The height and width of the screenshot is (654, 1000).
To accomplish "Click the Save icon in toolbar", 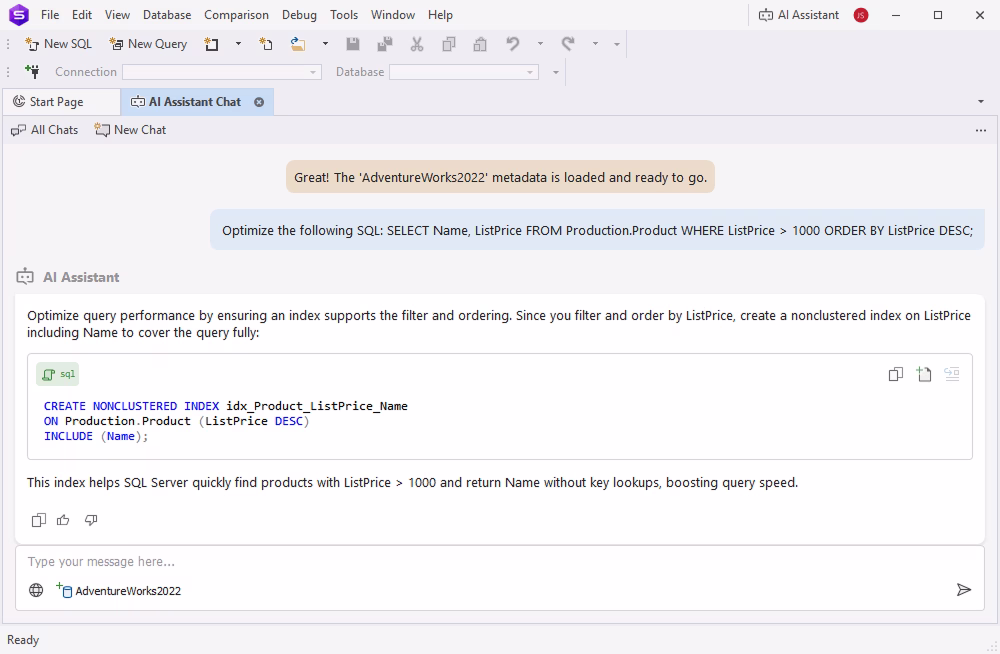I will pyautogui.click(x=353, y=44).
